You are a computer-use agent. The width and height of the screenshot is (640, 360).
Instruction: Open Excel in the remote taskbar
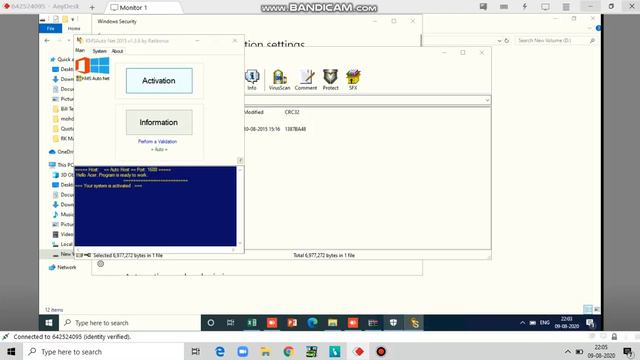click(252, 323)
